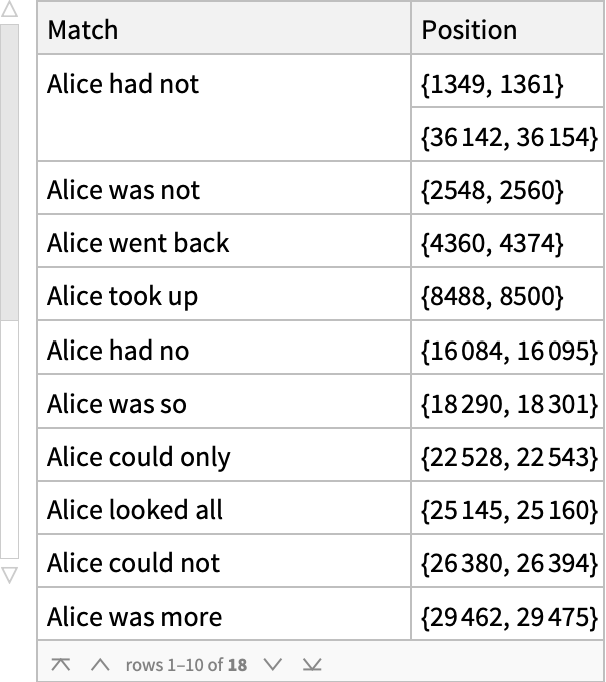Select the Match column header

pyautogui.click(x=83, y=30)
